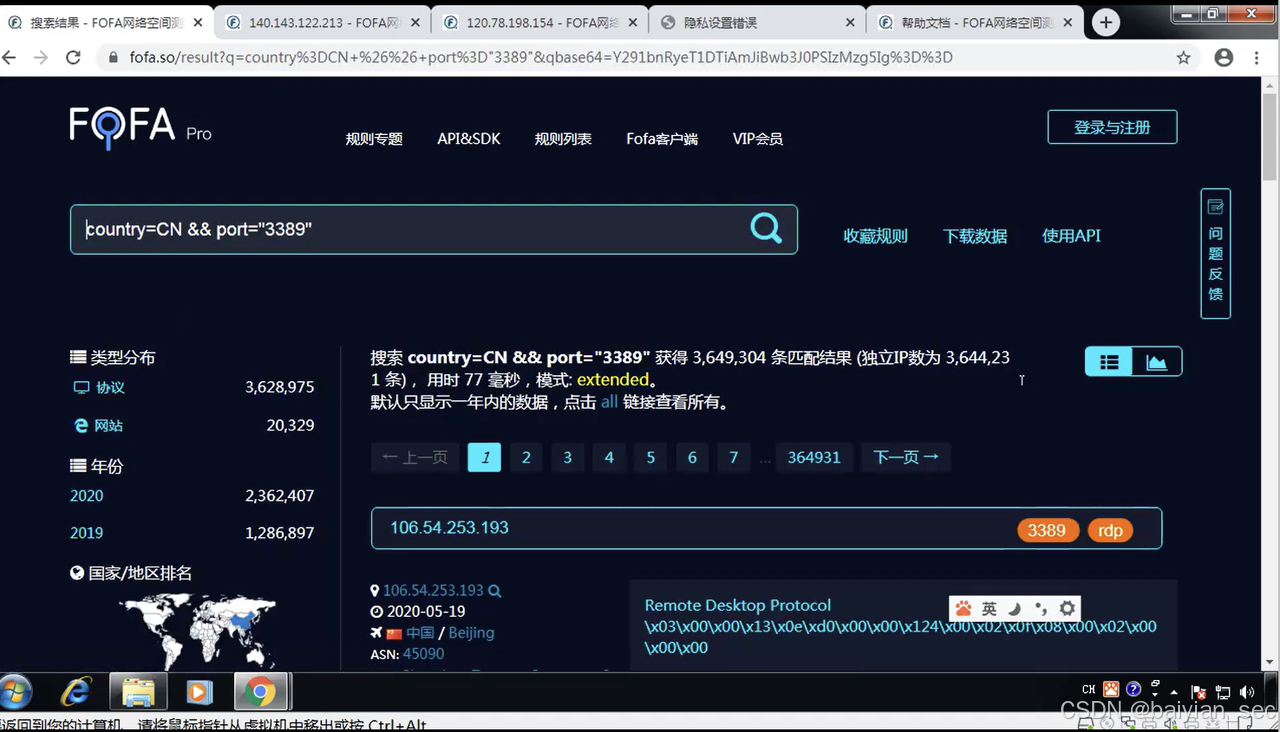
Task: Click the 登录与注册 button
Action: 1112,127
